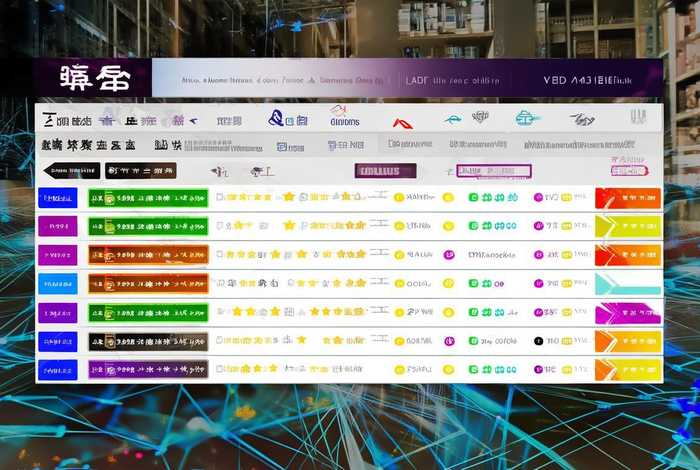Expand the cyan chevron arrow in the fourth row

[627, 284]
